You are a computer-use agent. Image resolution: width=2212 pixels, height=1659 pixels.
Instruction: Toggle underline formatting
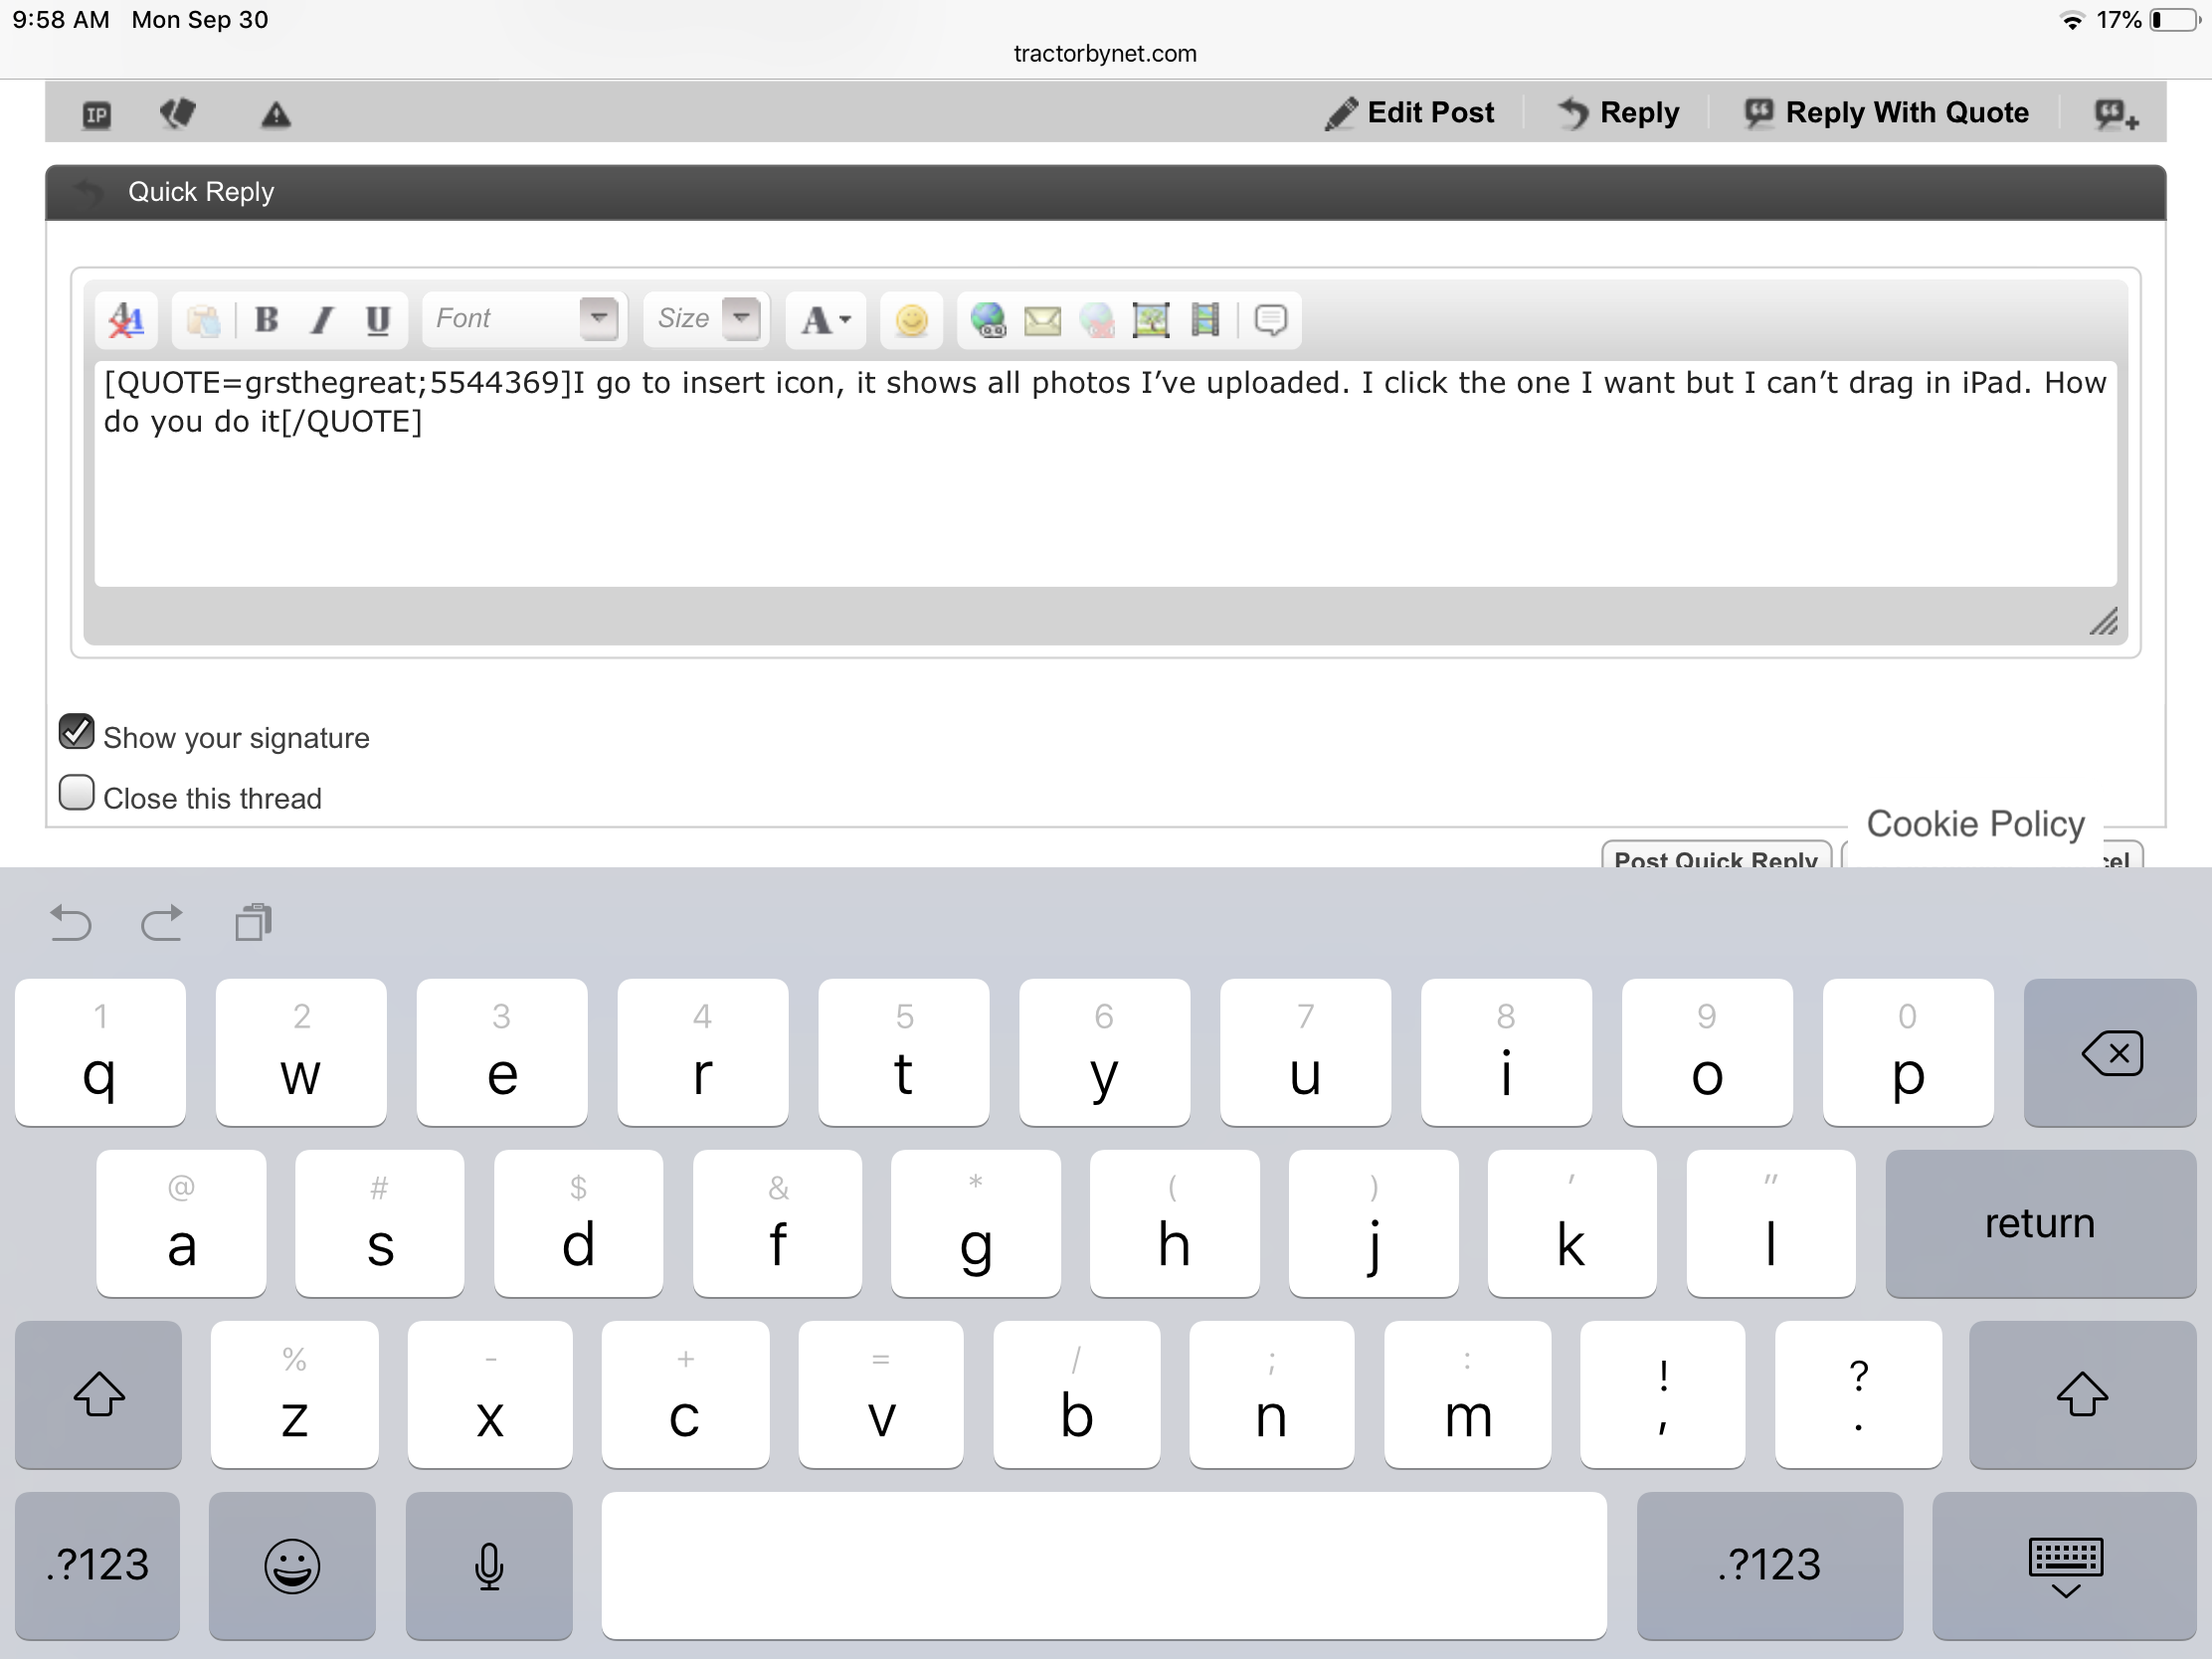[x=377, y=320]
